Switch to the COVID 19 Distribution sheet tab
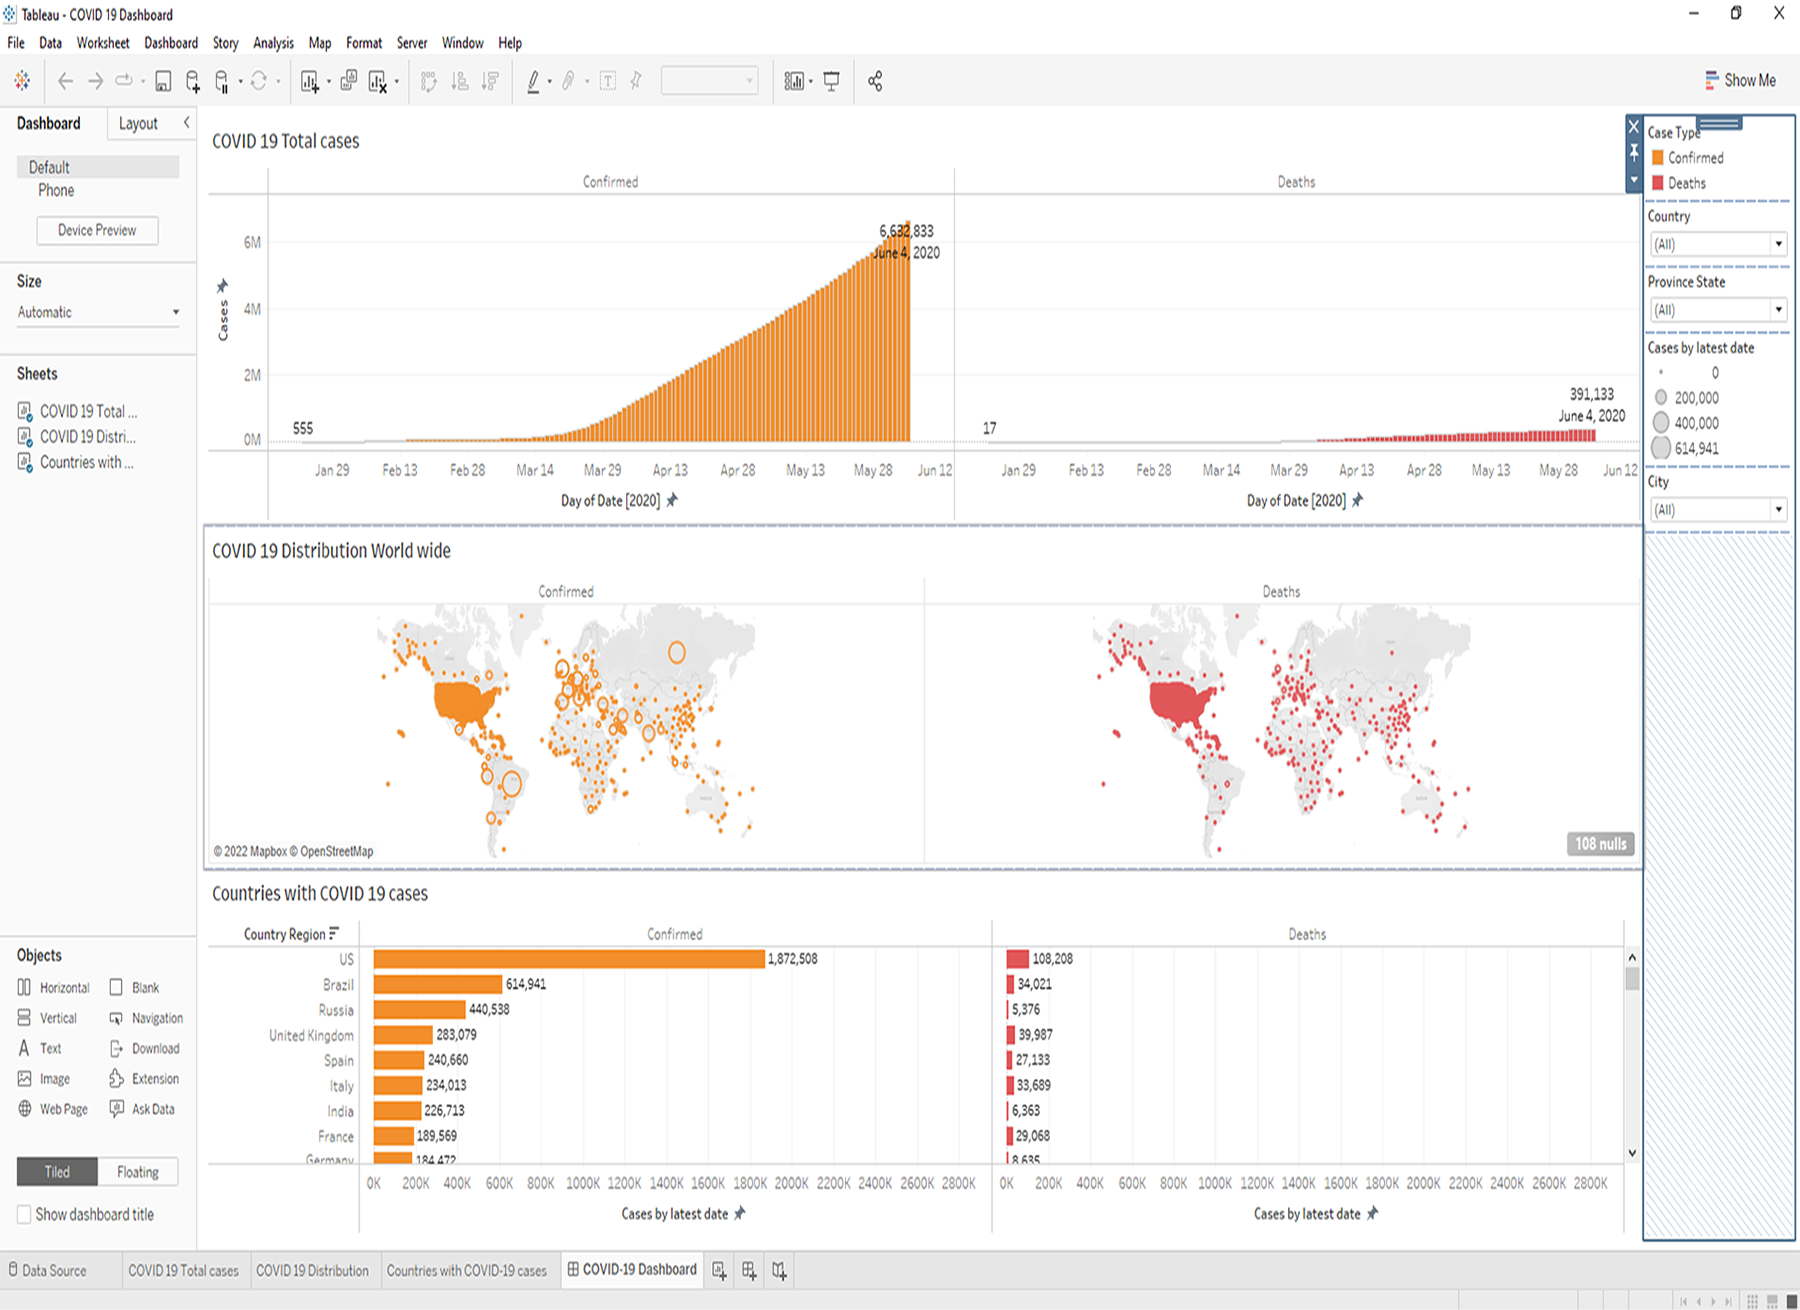This screenshot has width=1800, height=1310. tap(312, 1270)
